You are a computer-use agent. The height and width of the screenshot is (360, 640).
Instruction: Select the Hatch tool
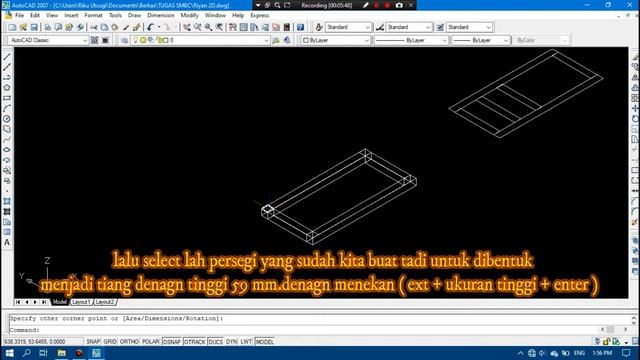pos(7,201)
